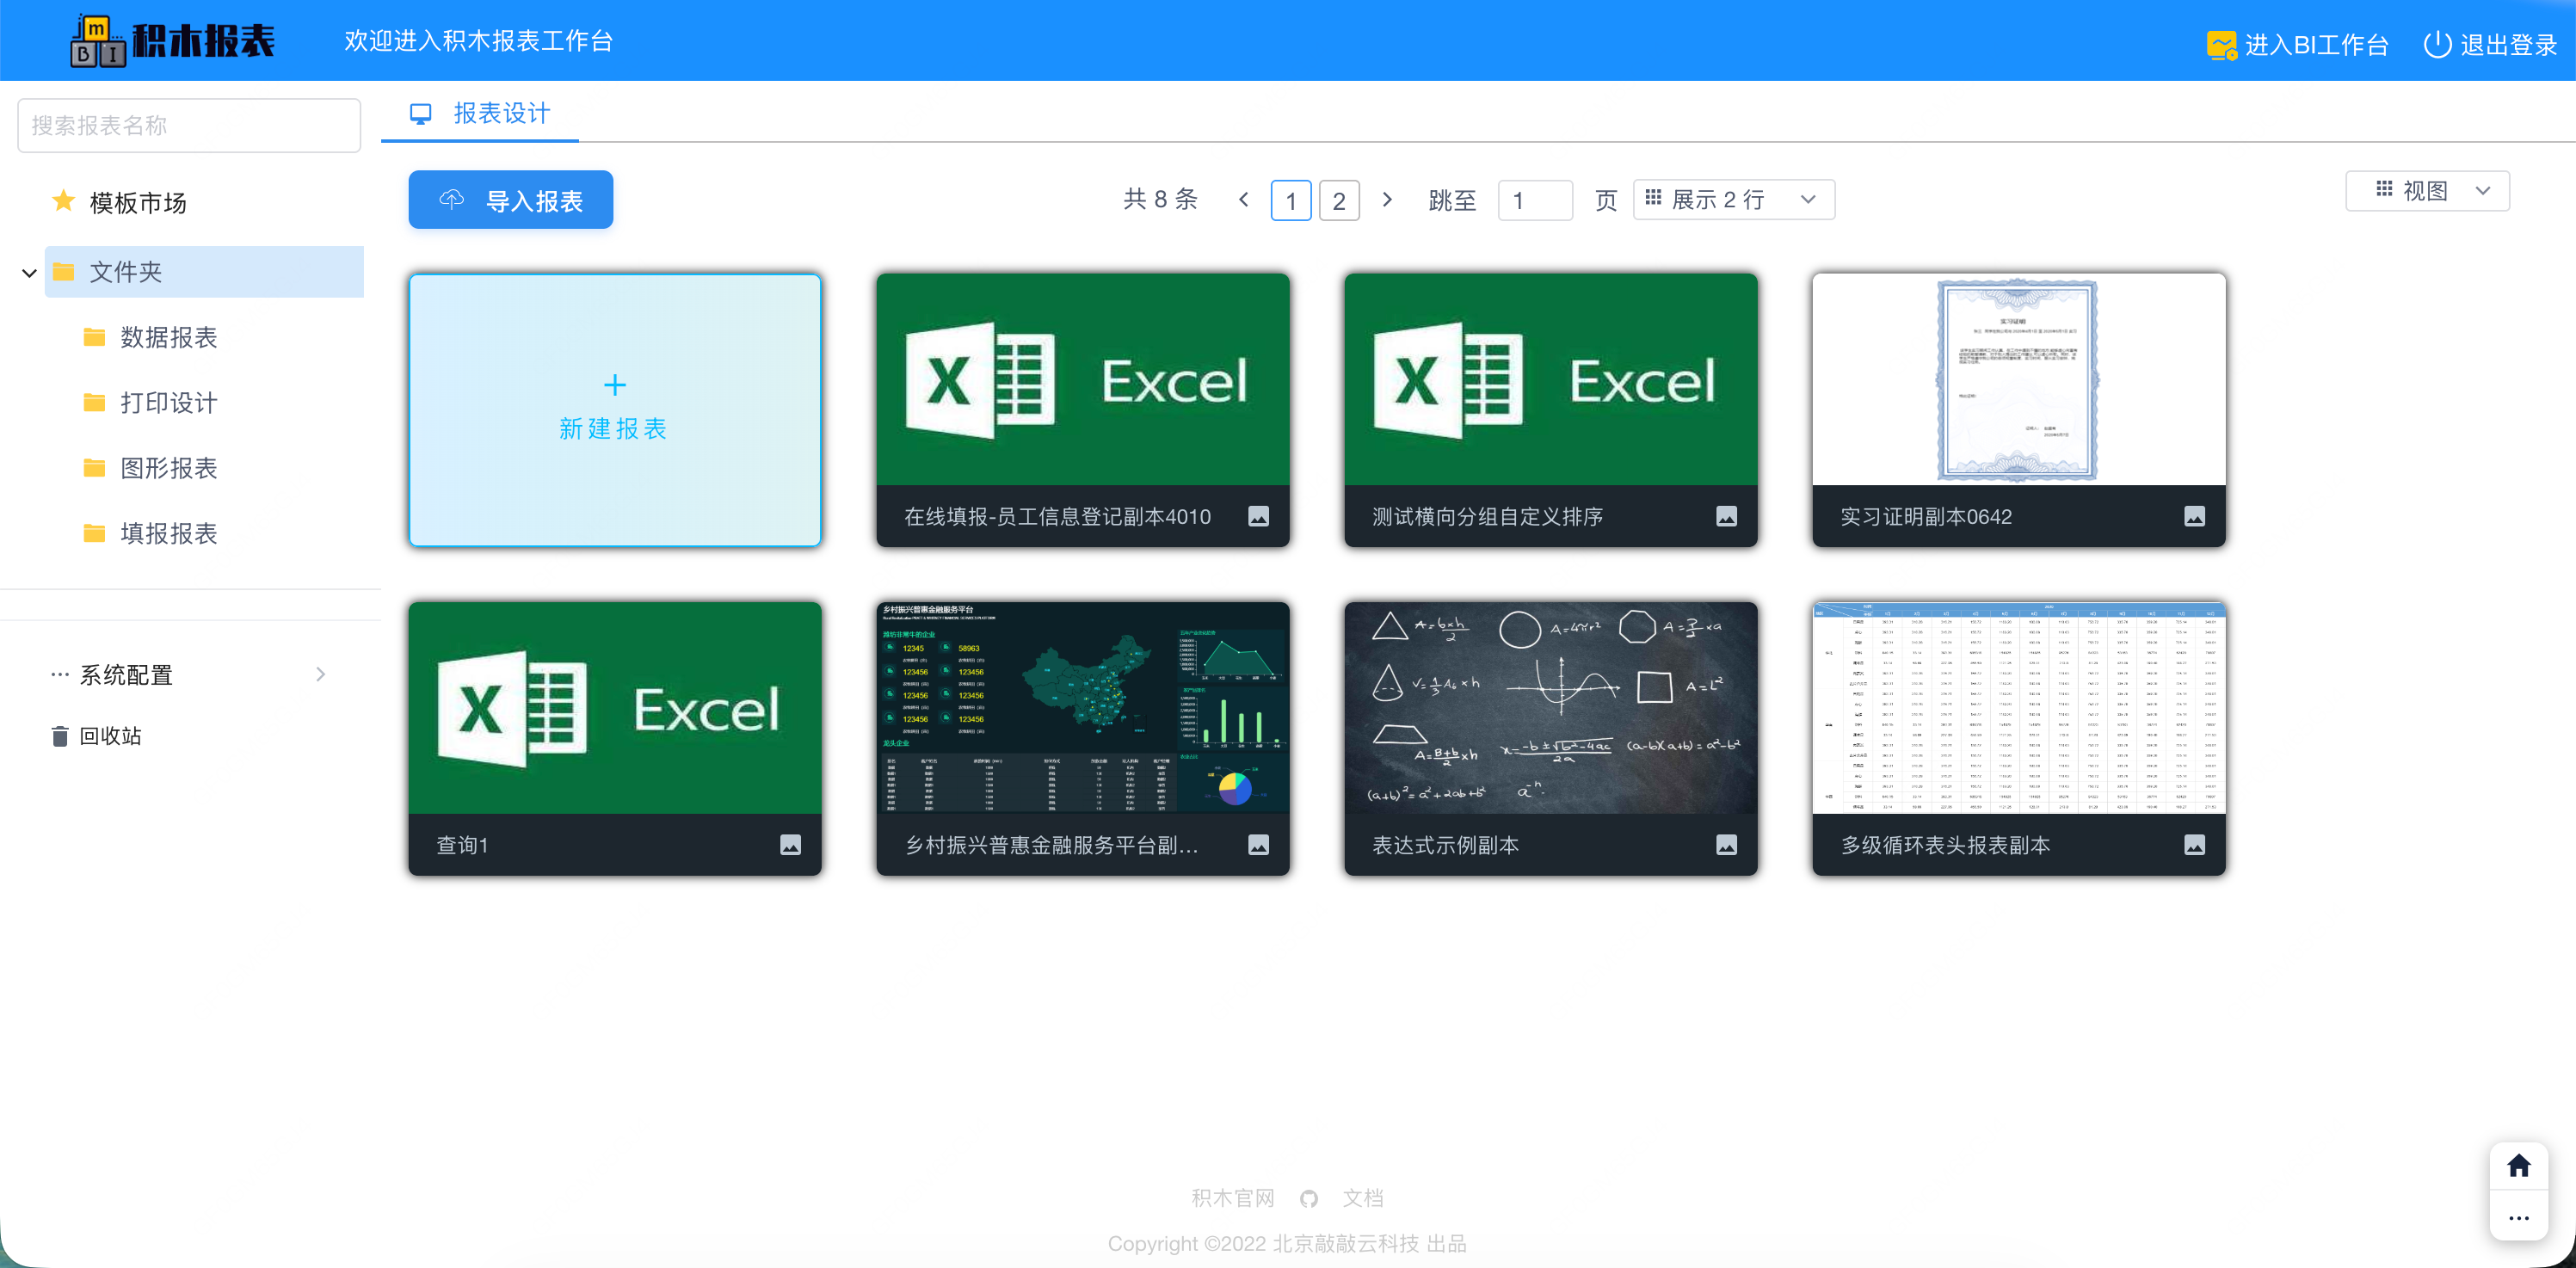The image size is (2576, 1268).
Task: Open the BI workbench icon
Action: pos(2221,45)
